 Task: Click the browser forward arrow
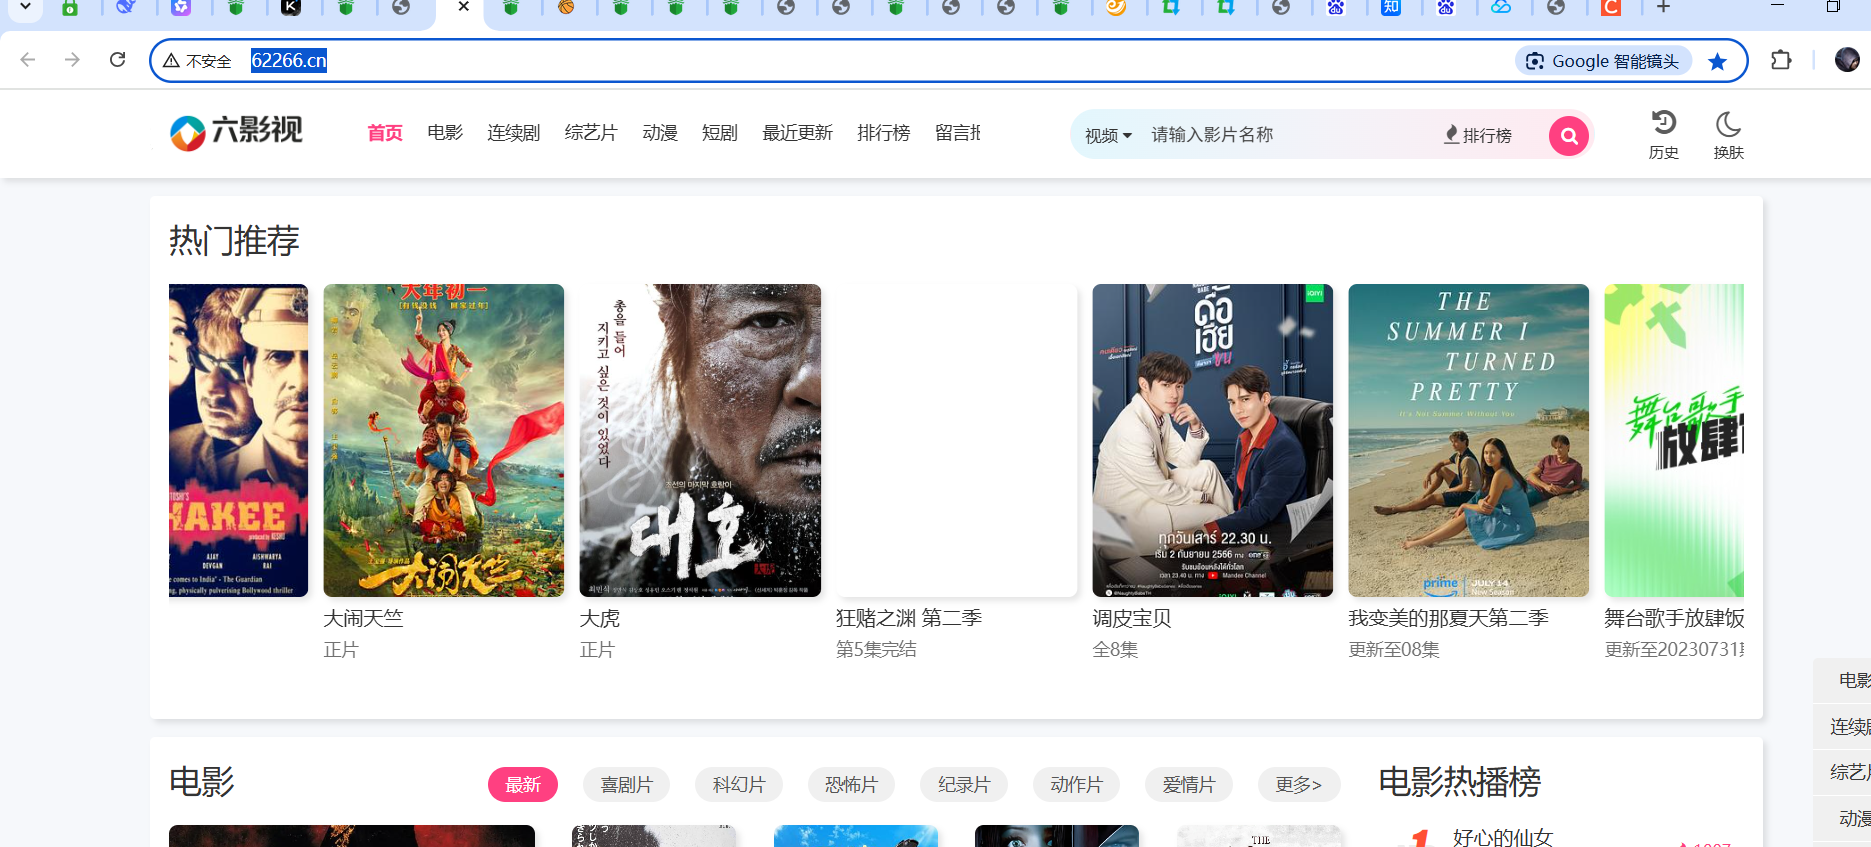point(72,60)
